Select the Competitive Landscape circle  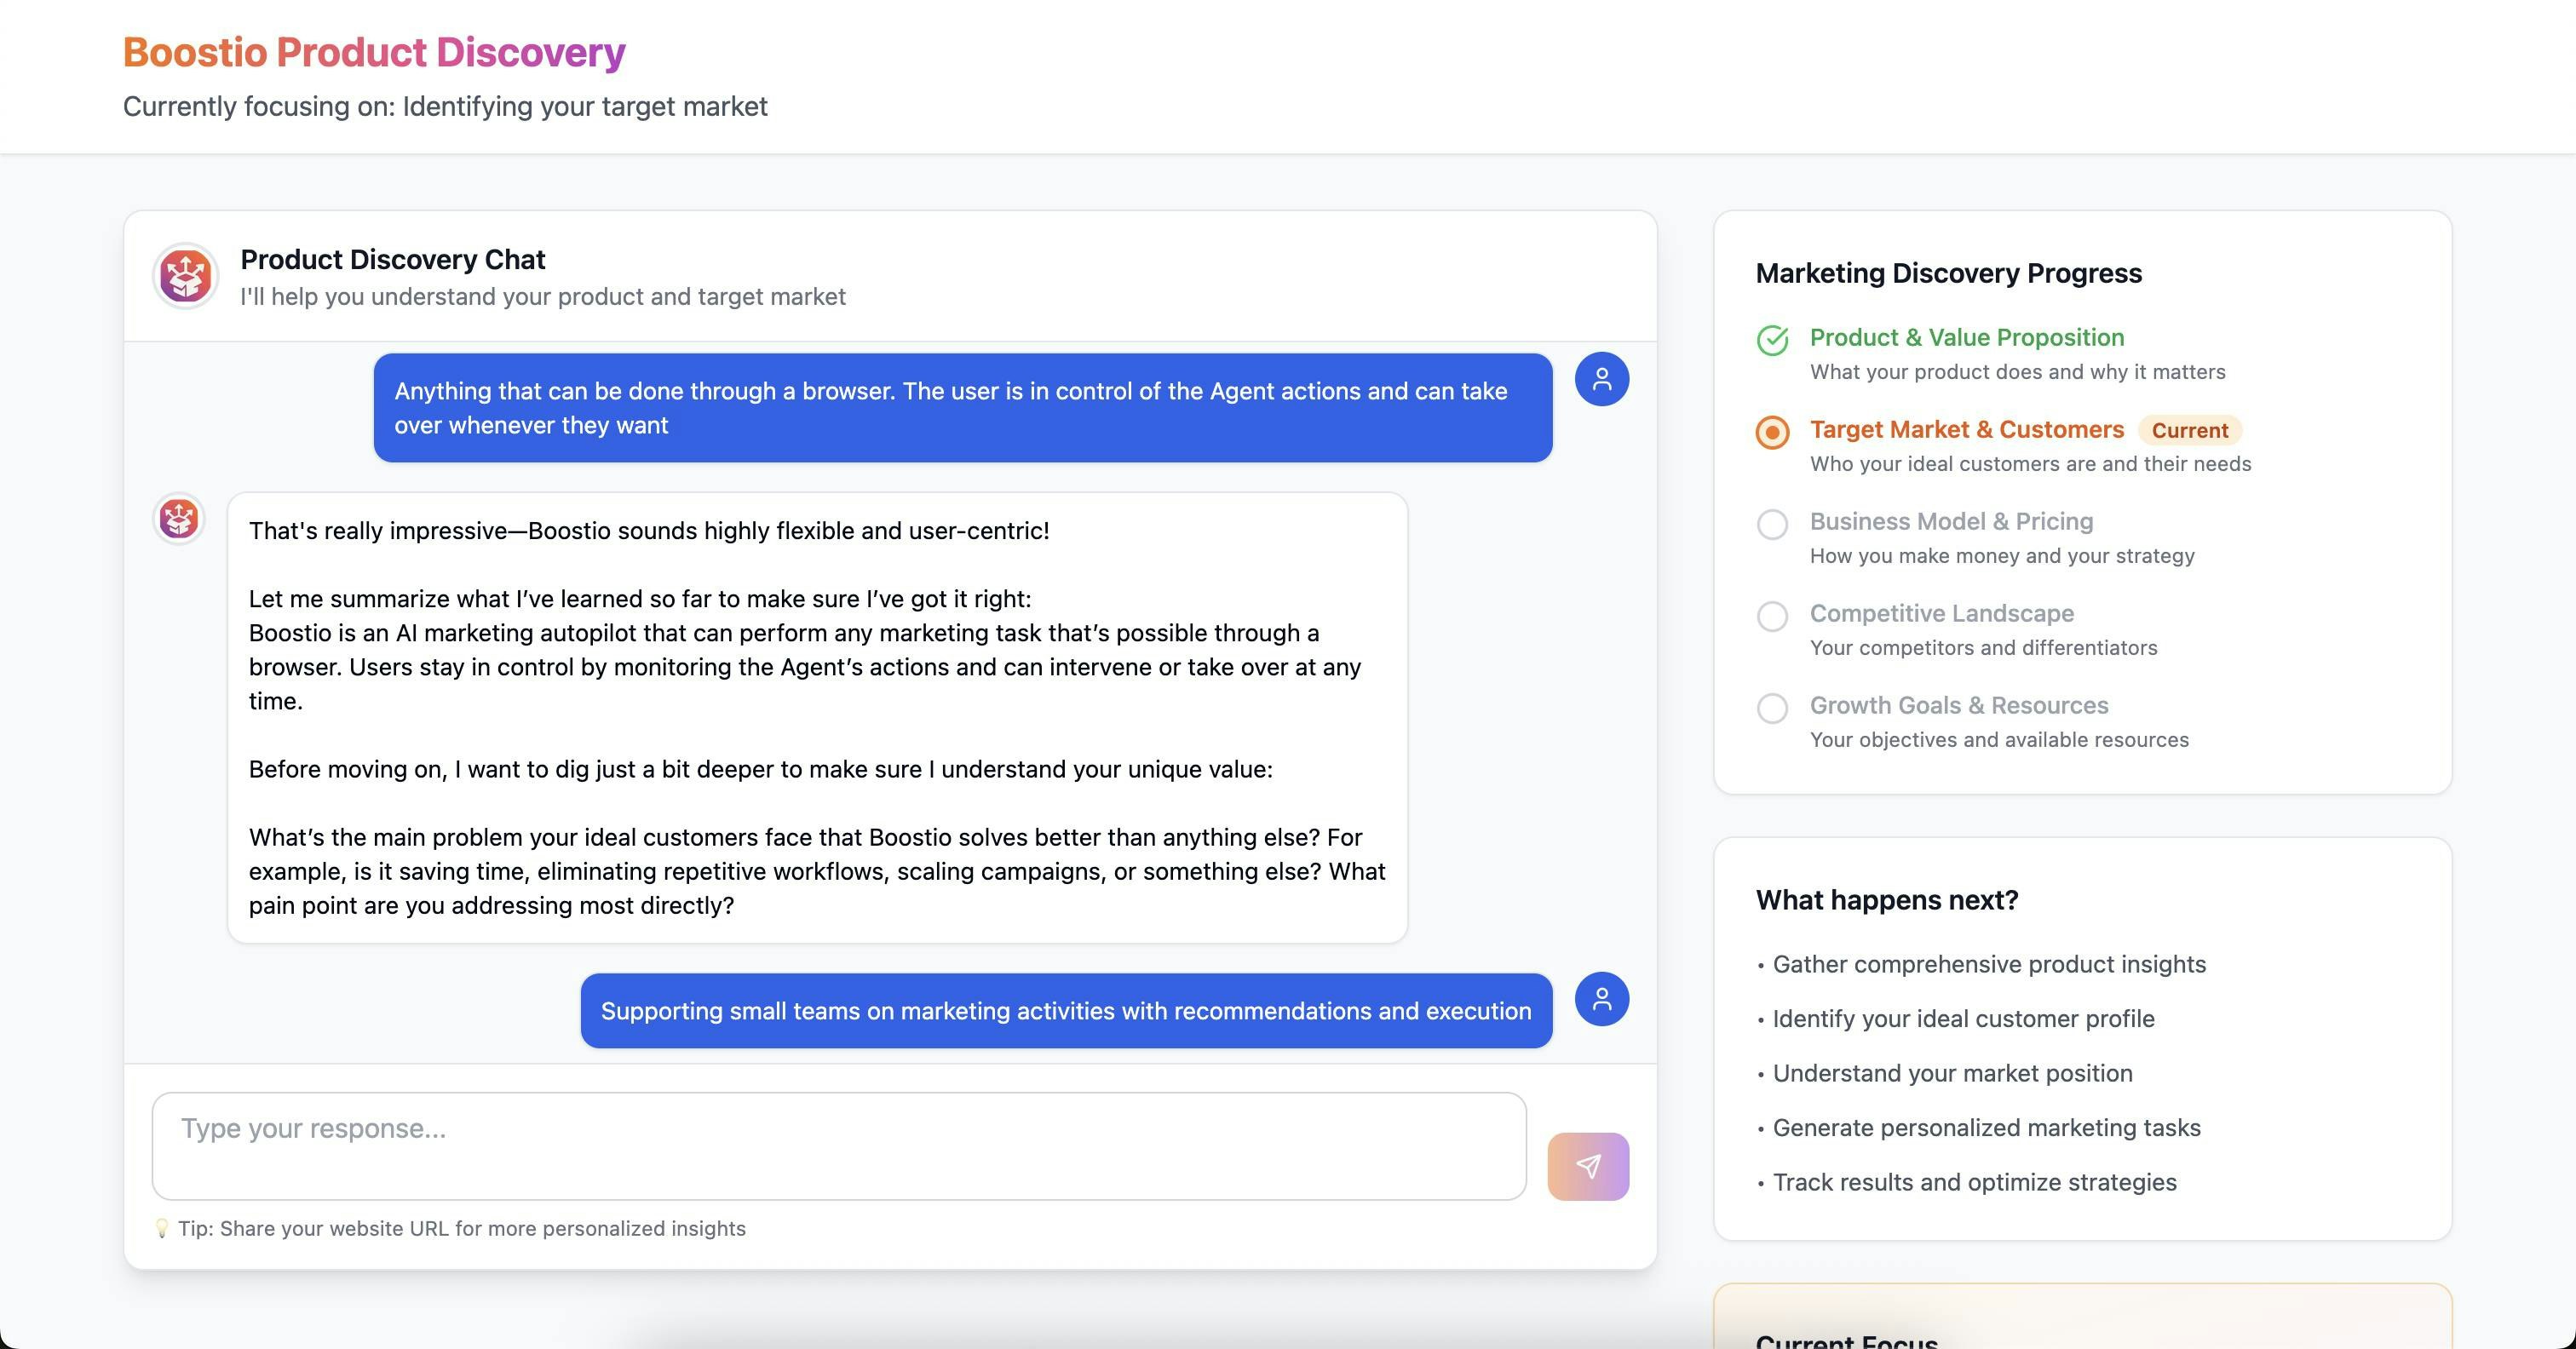click(1772, 616)
